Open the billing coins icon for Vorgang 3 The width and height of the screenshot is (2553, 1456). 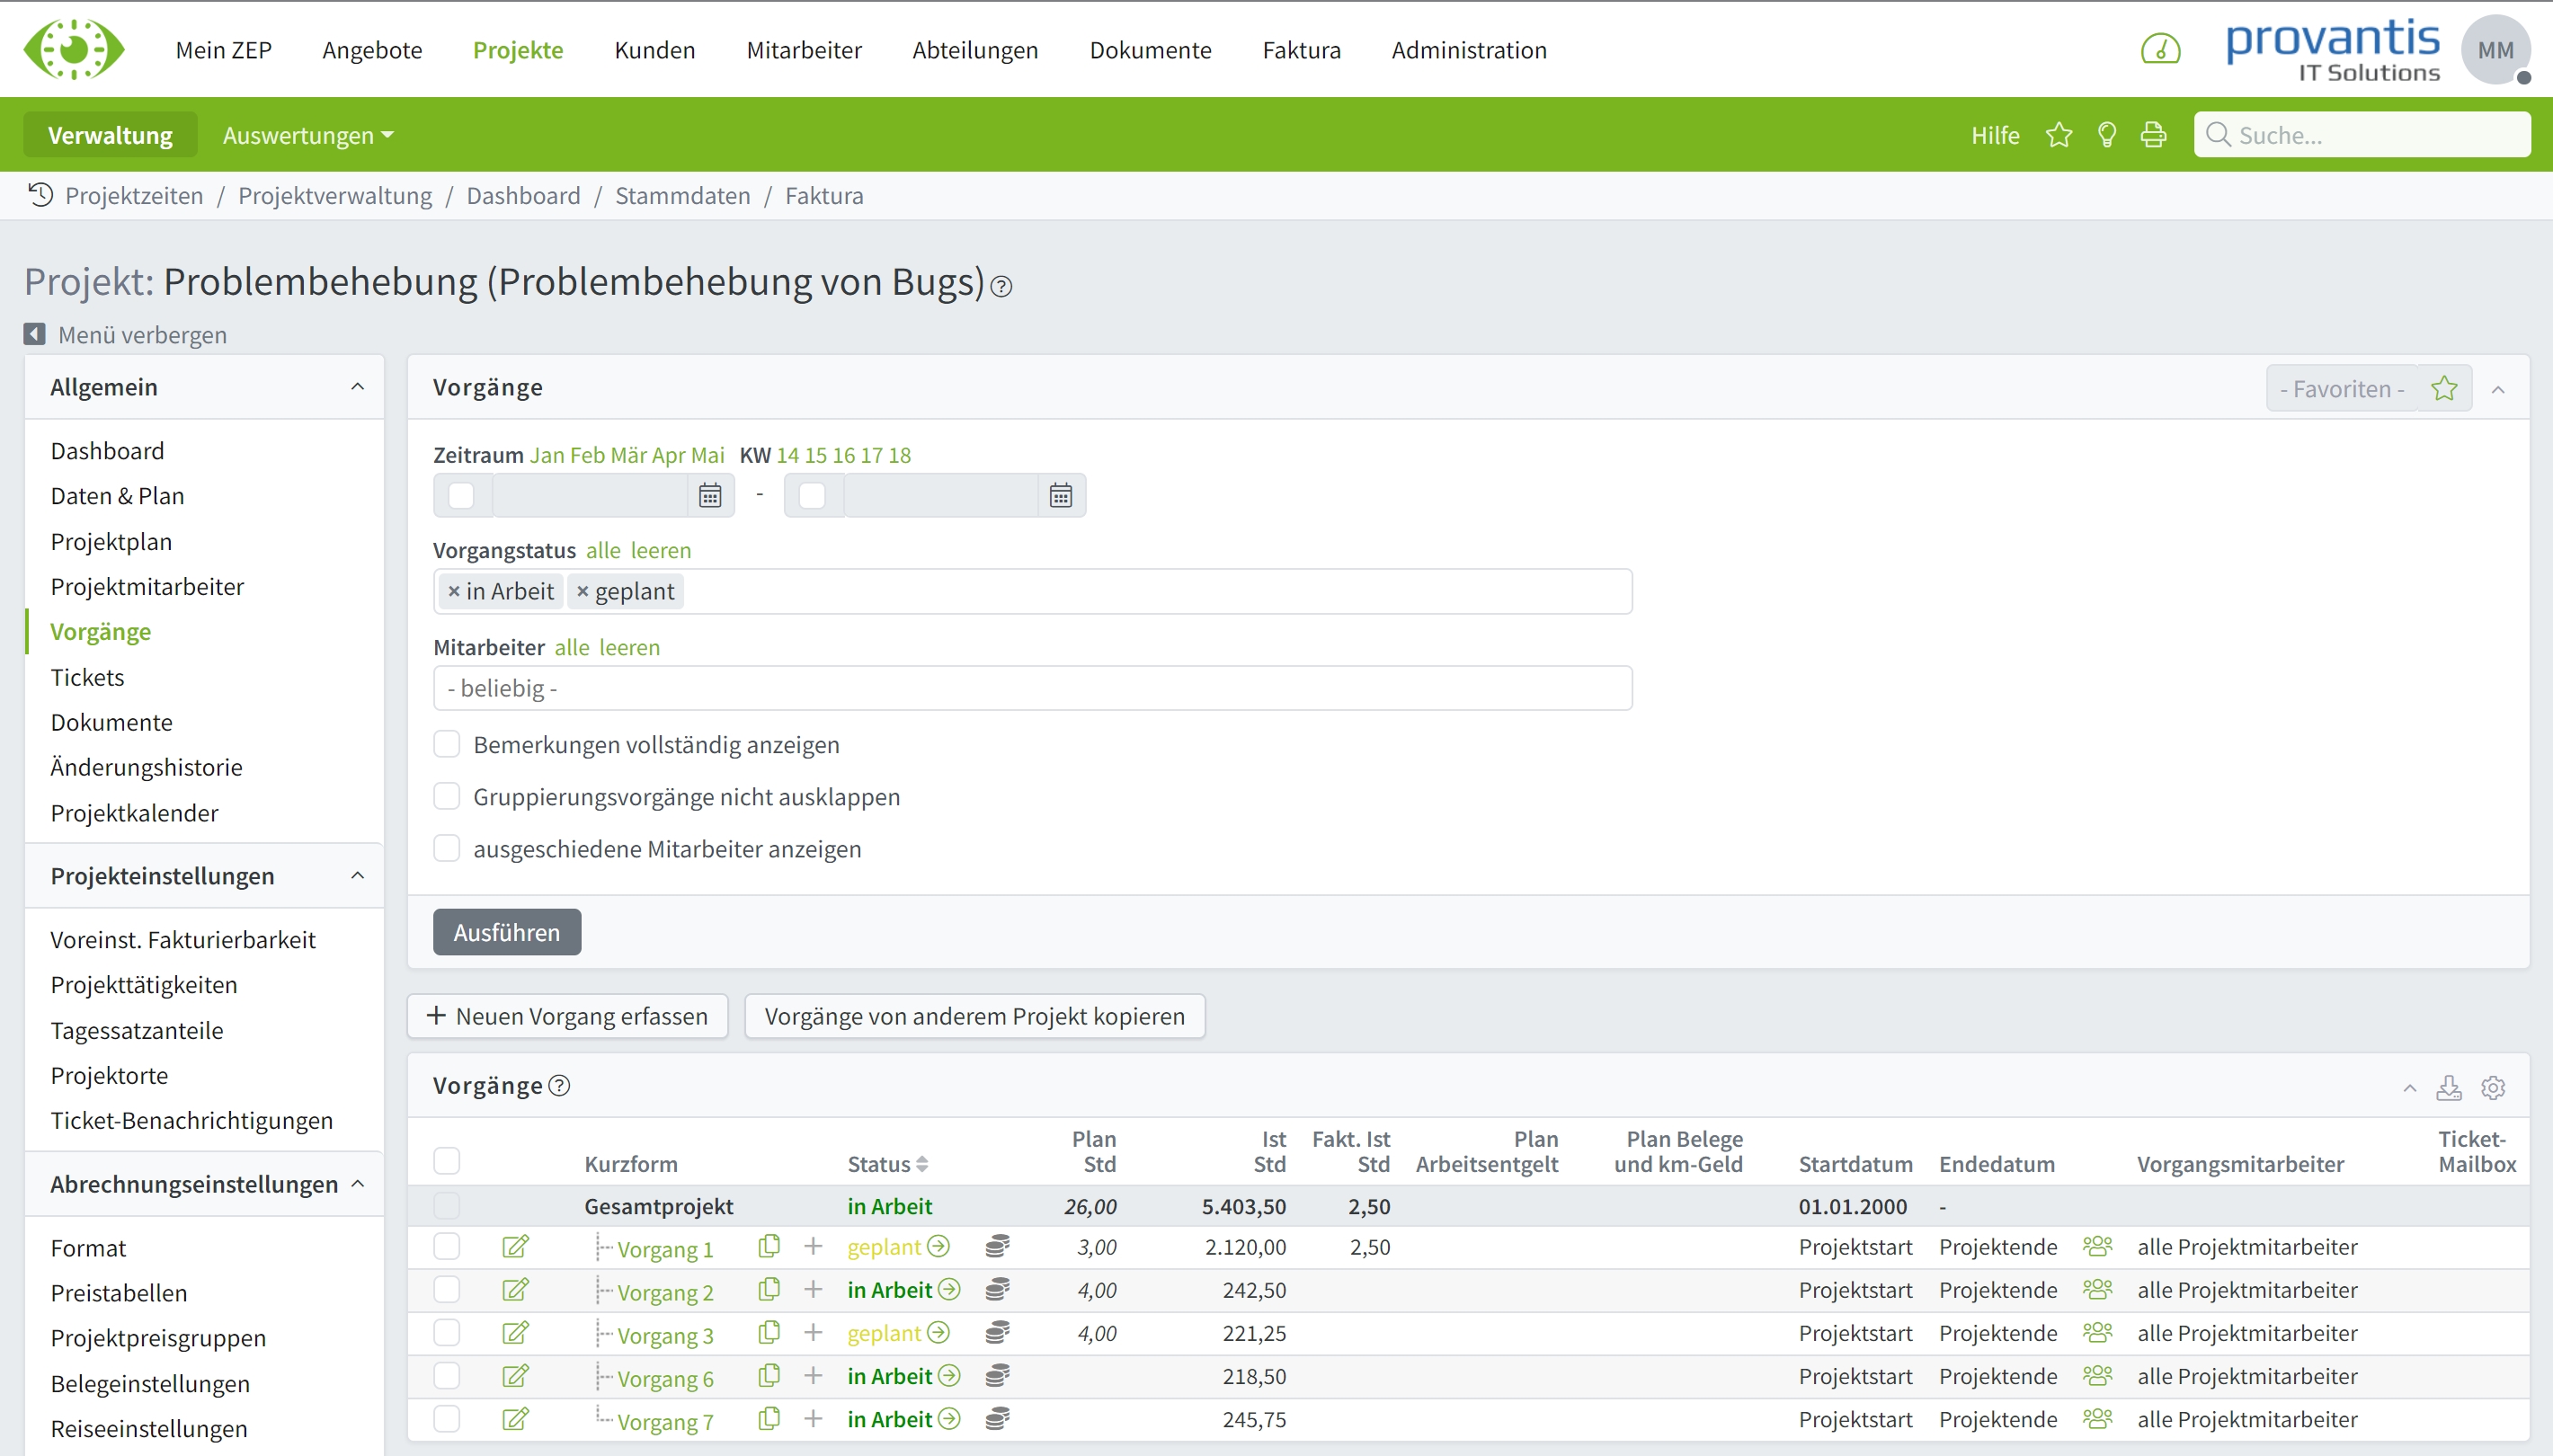click(997, 1332)
